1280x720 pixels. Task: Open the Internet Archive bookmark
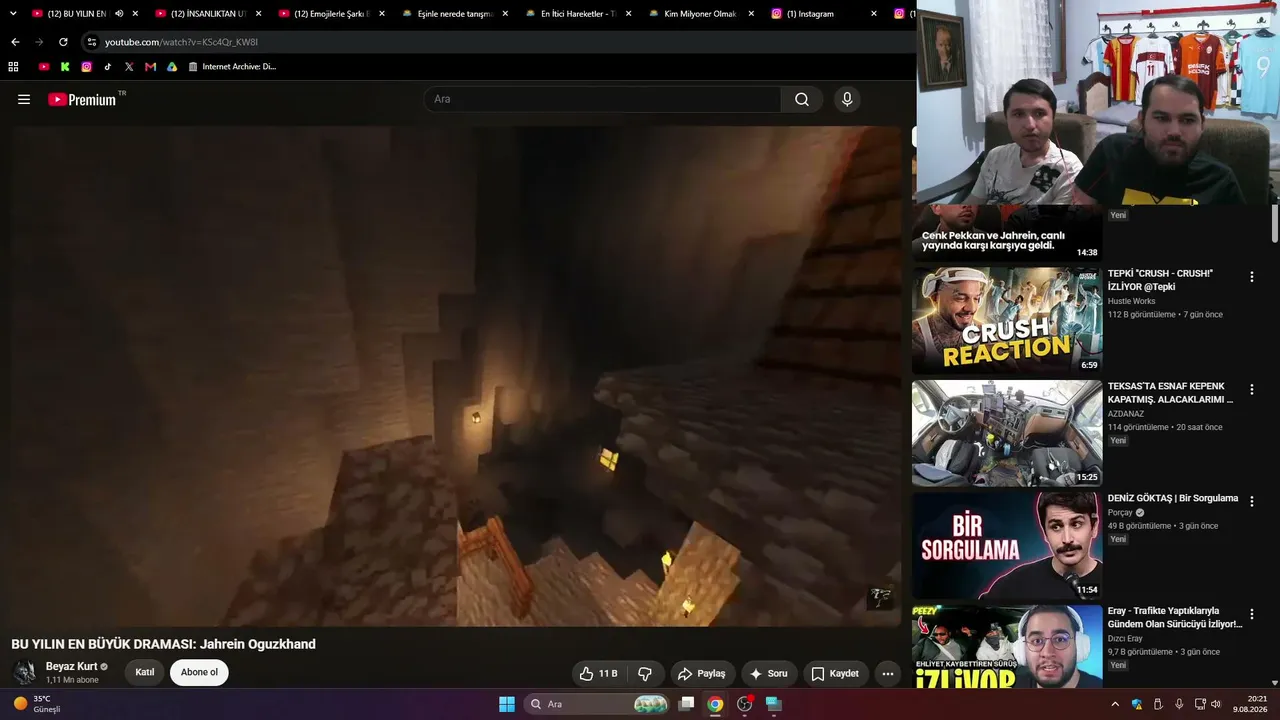[232, 67]
